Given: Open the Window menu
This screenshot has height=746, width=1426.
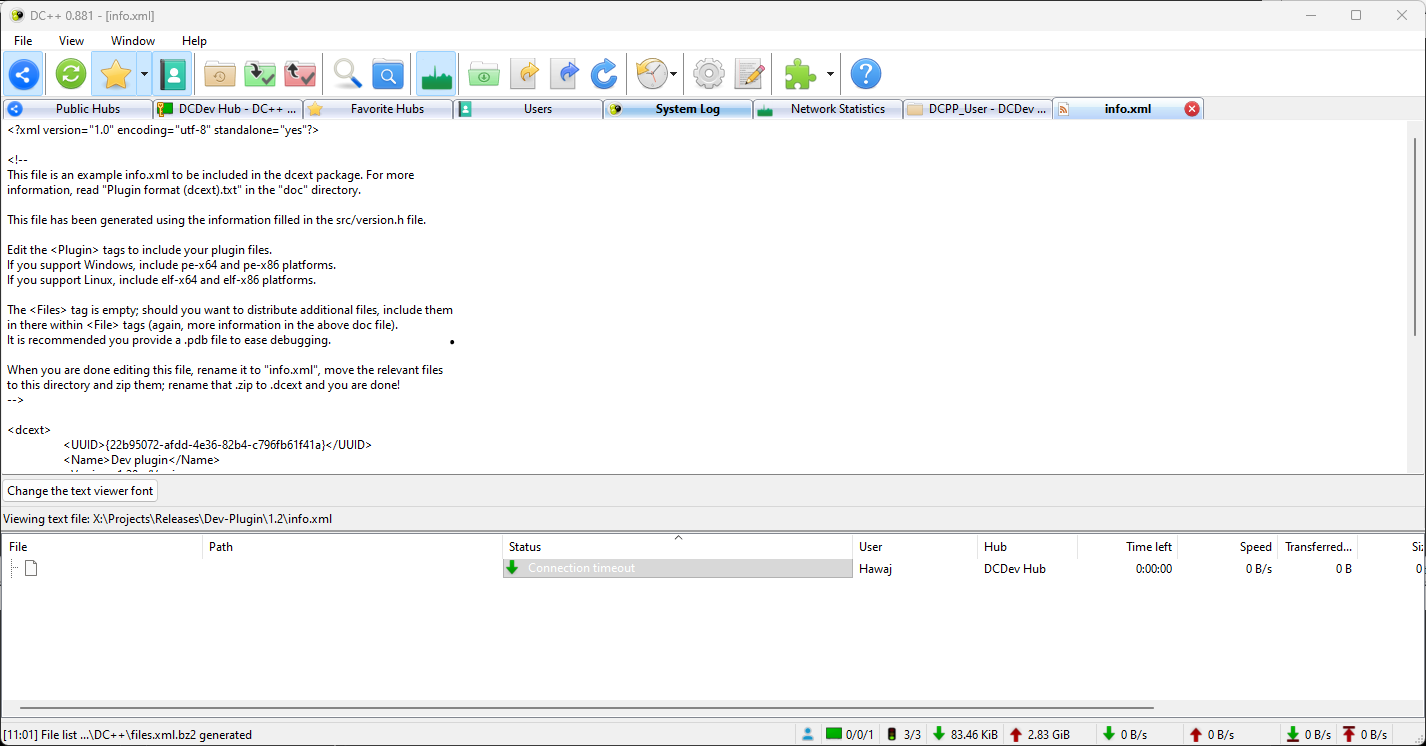Looking at the screenshot, I should (x=133, y=41).
